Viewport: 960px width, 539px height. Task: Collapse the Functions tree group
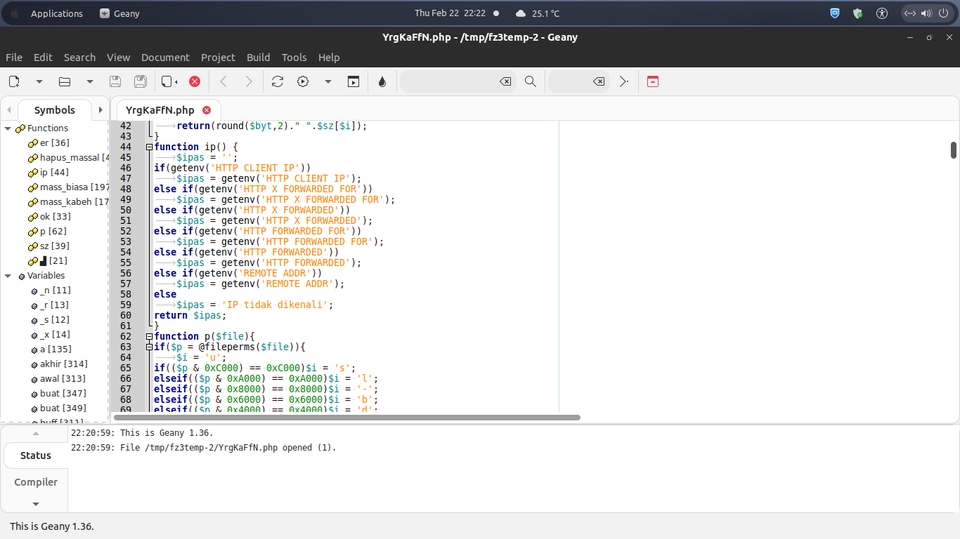coord(8,128)
